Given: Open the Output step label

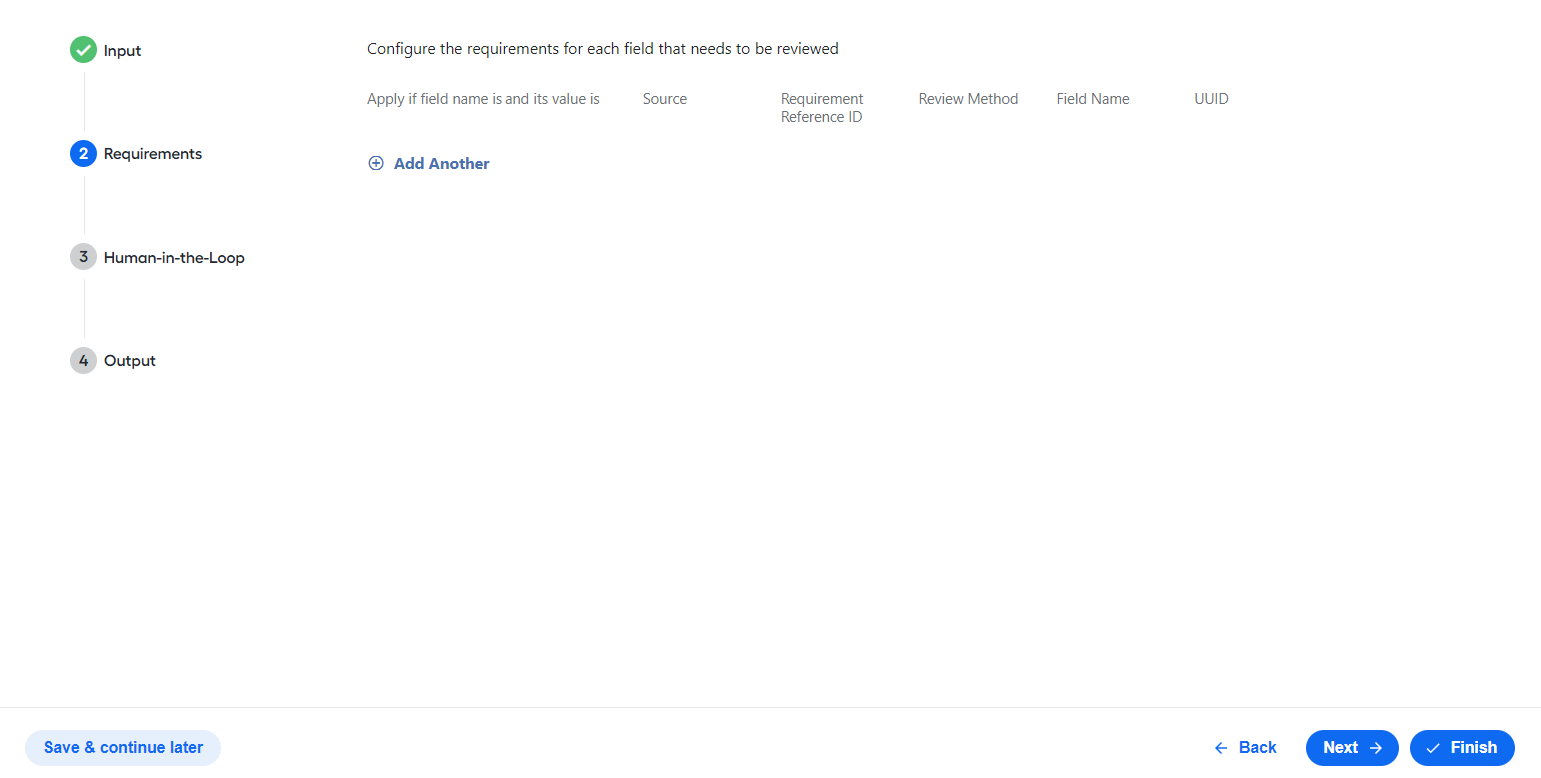Looking at the screenshot, I should click(130, 361).
